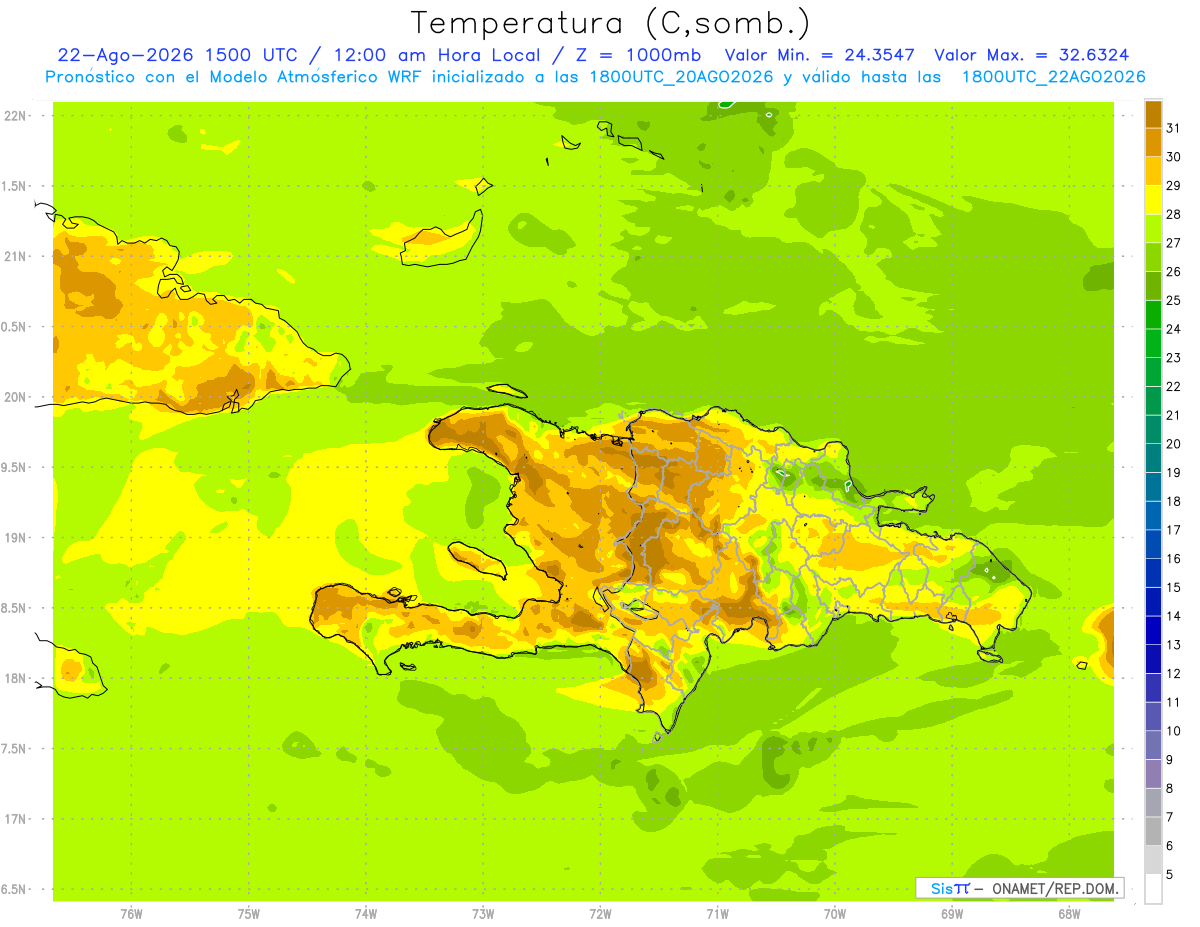Click the '70W' longitude axis label
Image resolution: width=1200 pixels, height=927 pixels.
click(x=834, y=914)
